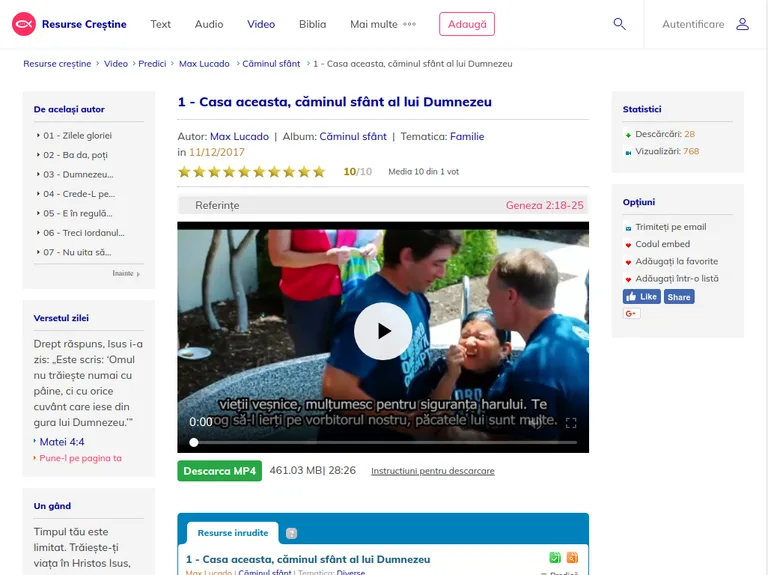Open '07 - Nu uita să...' in sidebar

[77, 252]
